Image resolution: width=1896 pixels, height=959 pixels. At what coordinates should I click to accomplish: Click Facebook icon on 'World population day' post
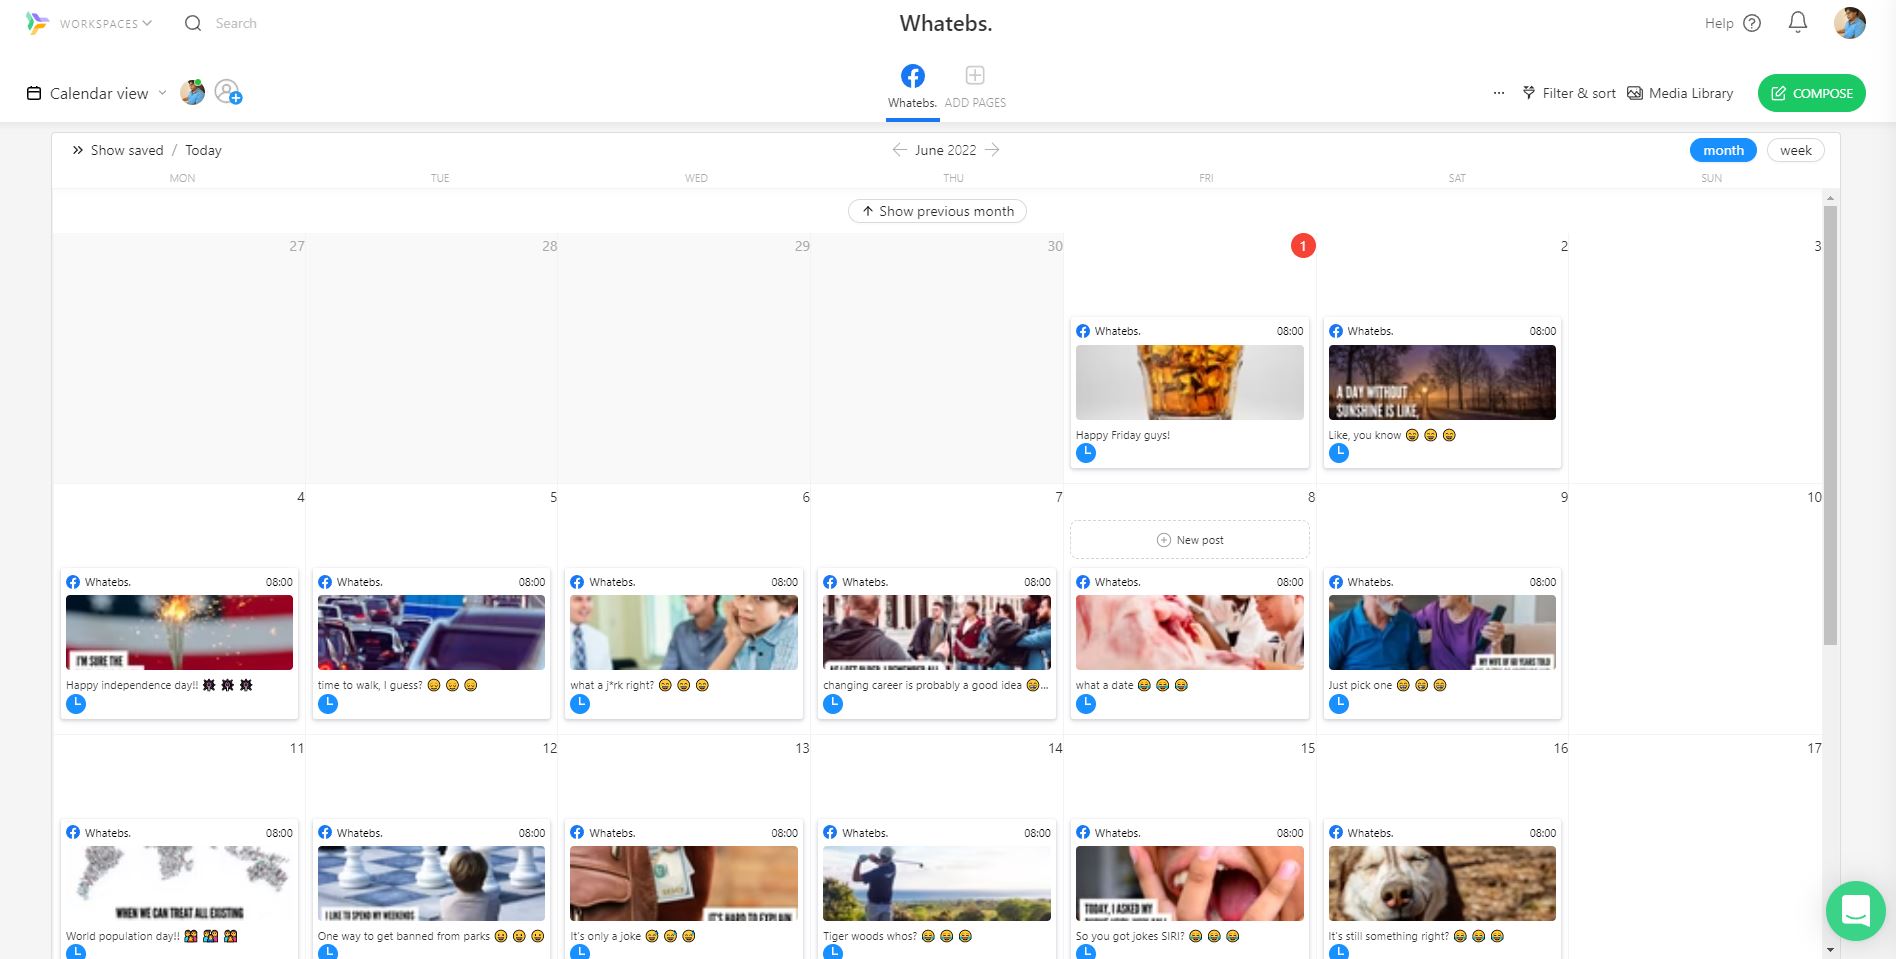[x=73, y=832]
